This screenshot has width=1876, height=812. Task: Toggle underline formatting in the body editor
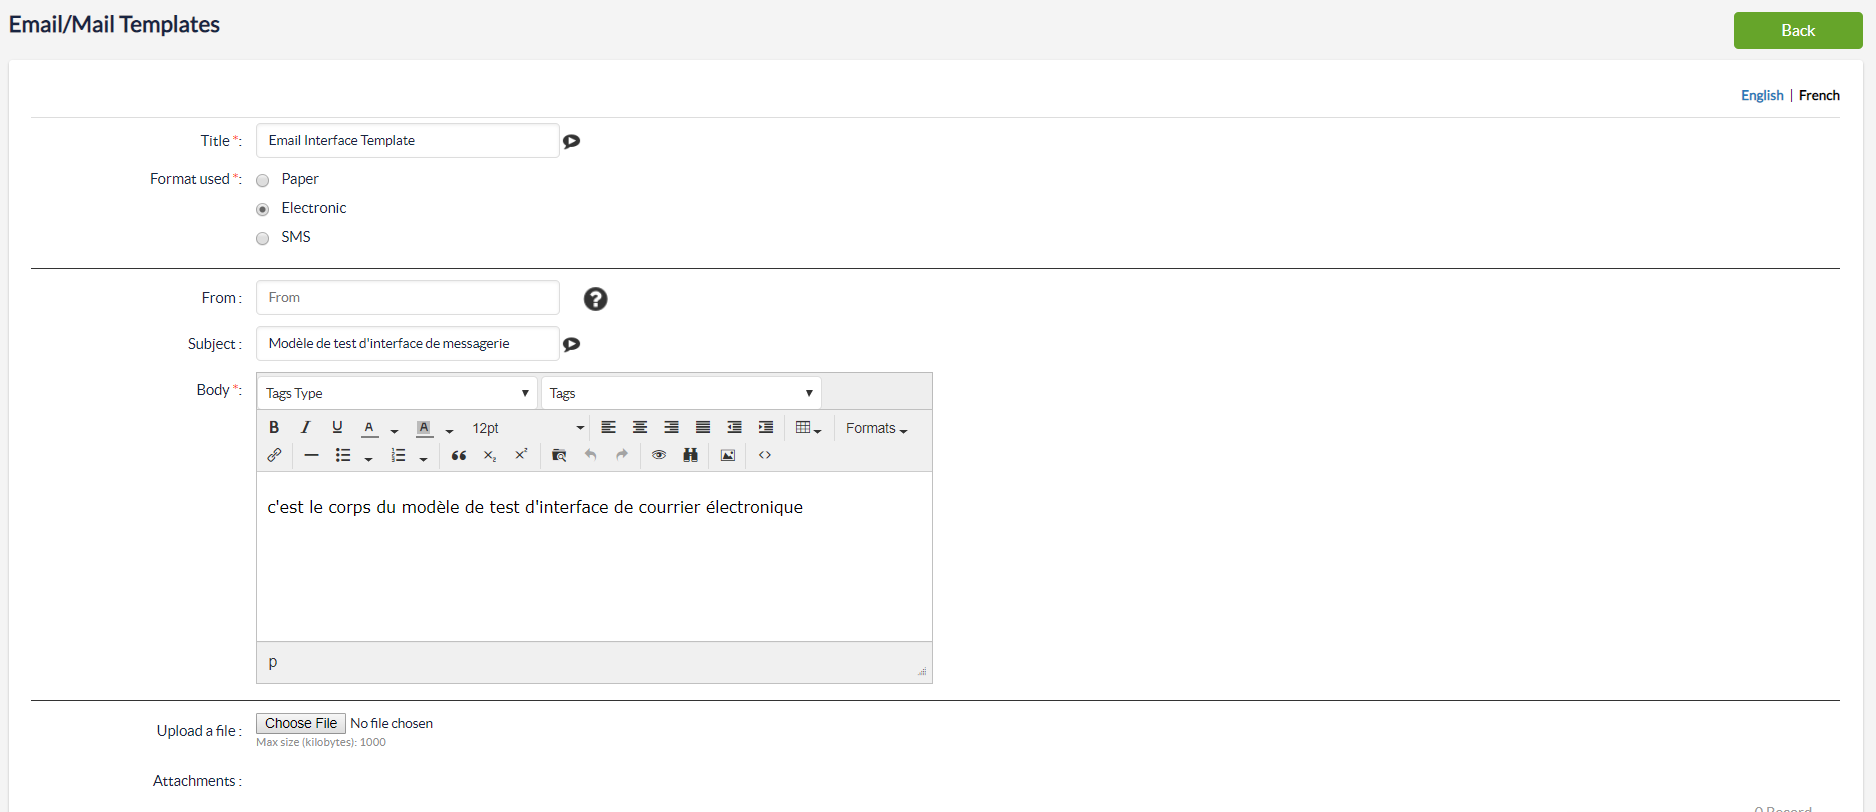(338, 428)
